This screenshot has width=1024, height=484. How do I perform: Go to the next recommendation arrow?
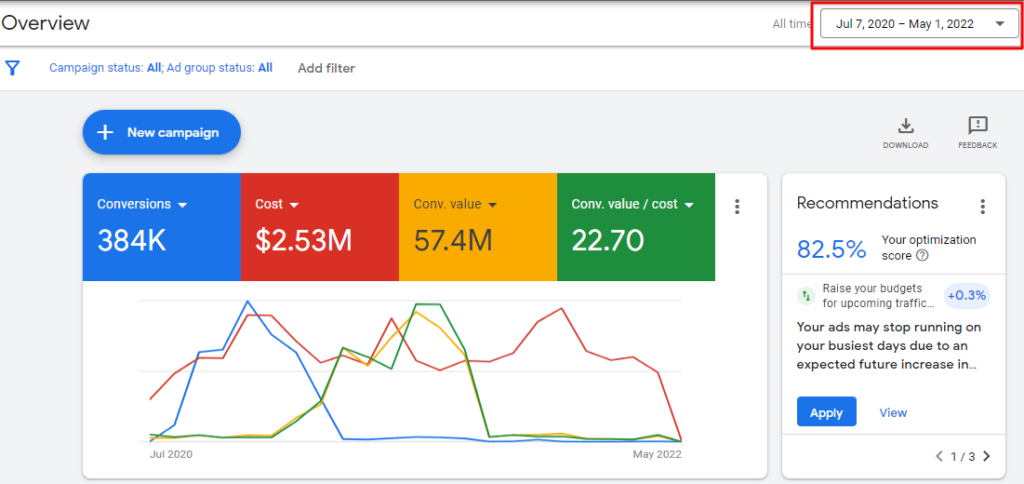(x=987, y=456)
